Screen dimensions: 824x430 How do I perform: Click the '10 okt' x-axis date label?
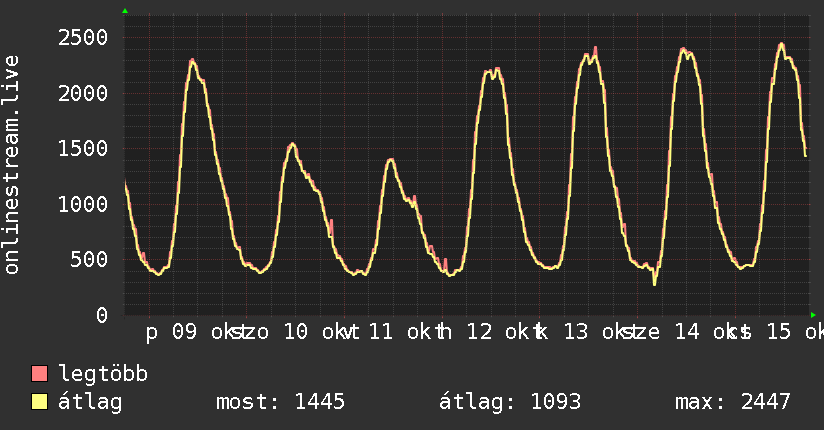click(x=322, y=332)
